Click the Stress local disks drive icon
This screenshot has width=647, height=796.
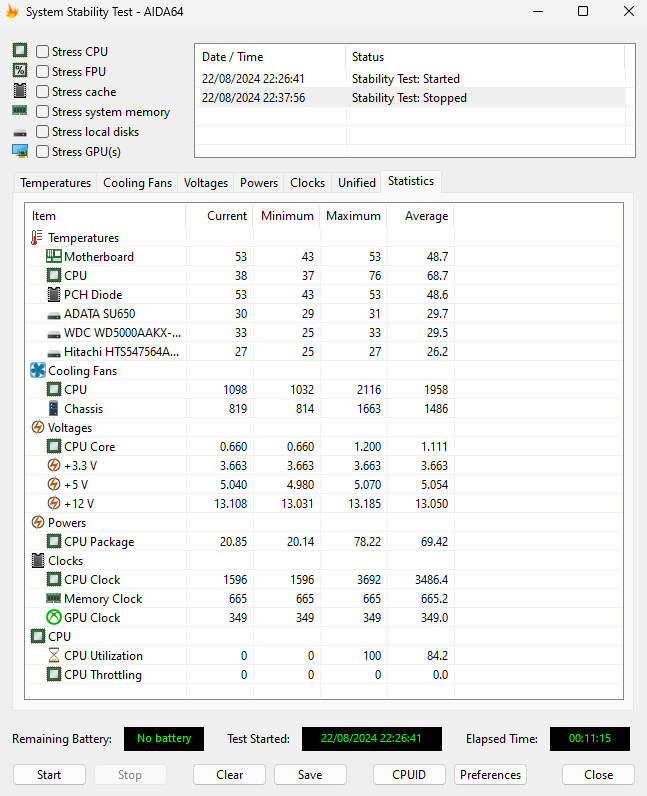[x=20, y=133]
